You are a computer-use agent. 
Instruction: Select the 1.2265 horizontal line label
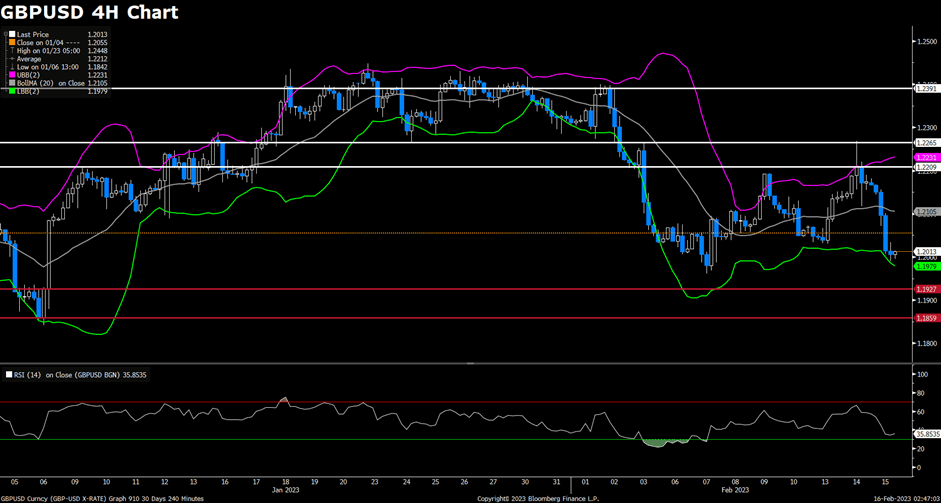point(925,143)
